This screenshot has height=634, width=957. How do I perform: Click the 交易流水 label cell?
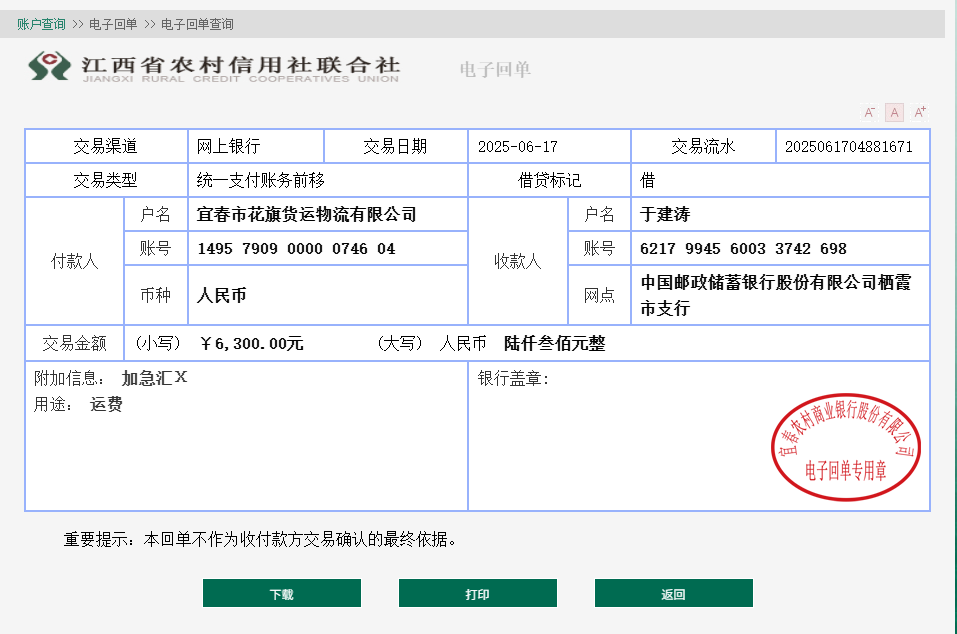click(x=704, y=146)
